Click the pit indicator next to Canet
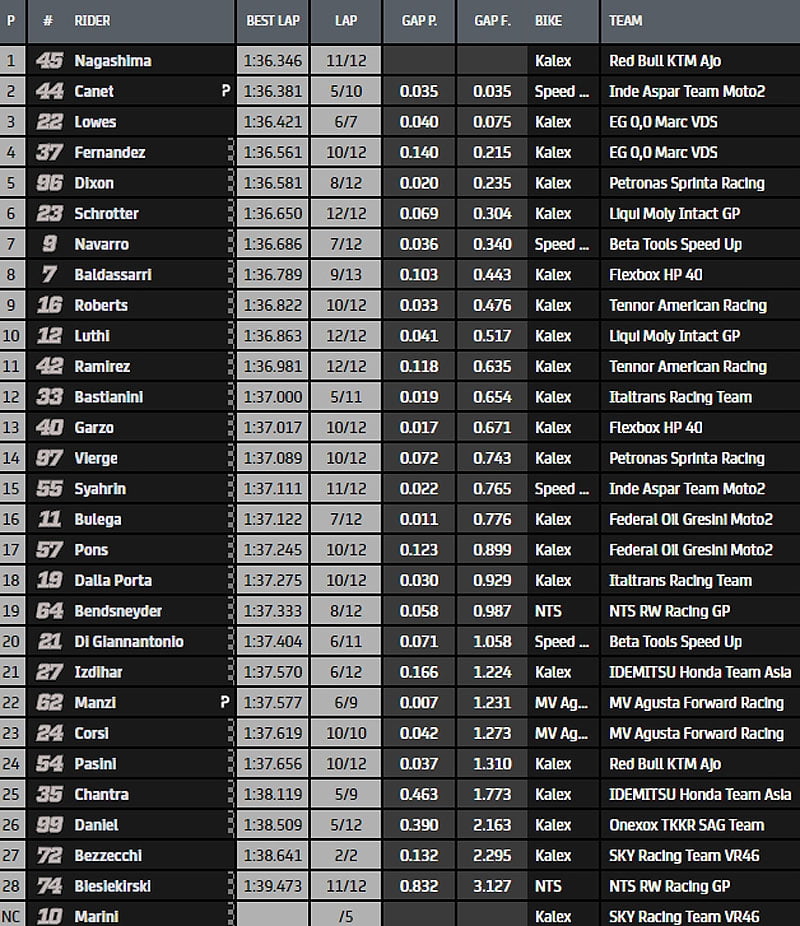Screen dimensions: 800x926 (226, 91)
